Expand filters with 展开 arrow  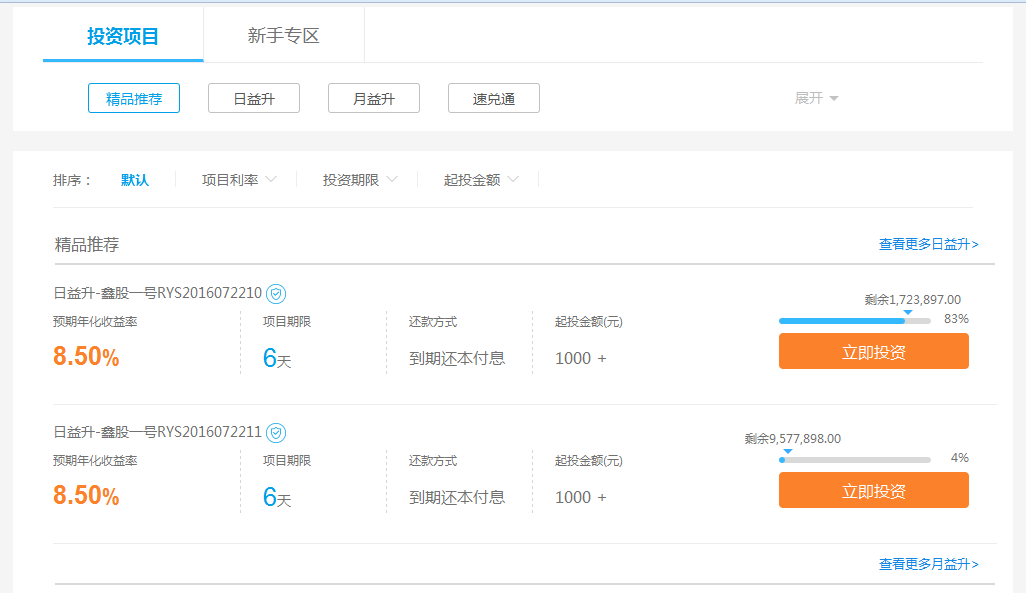coord(816,98)
